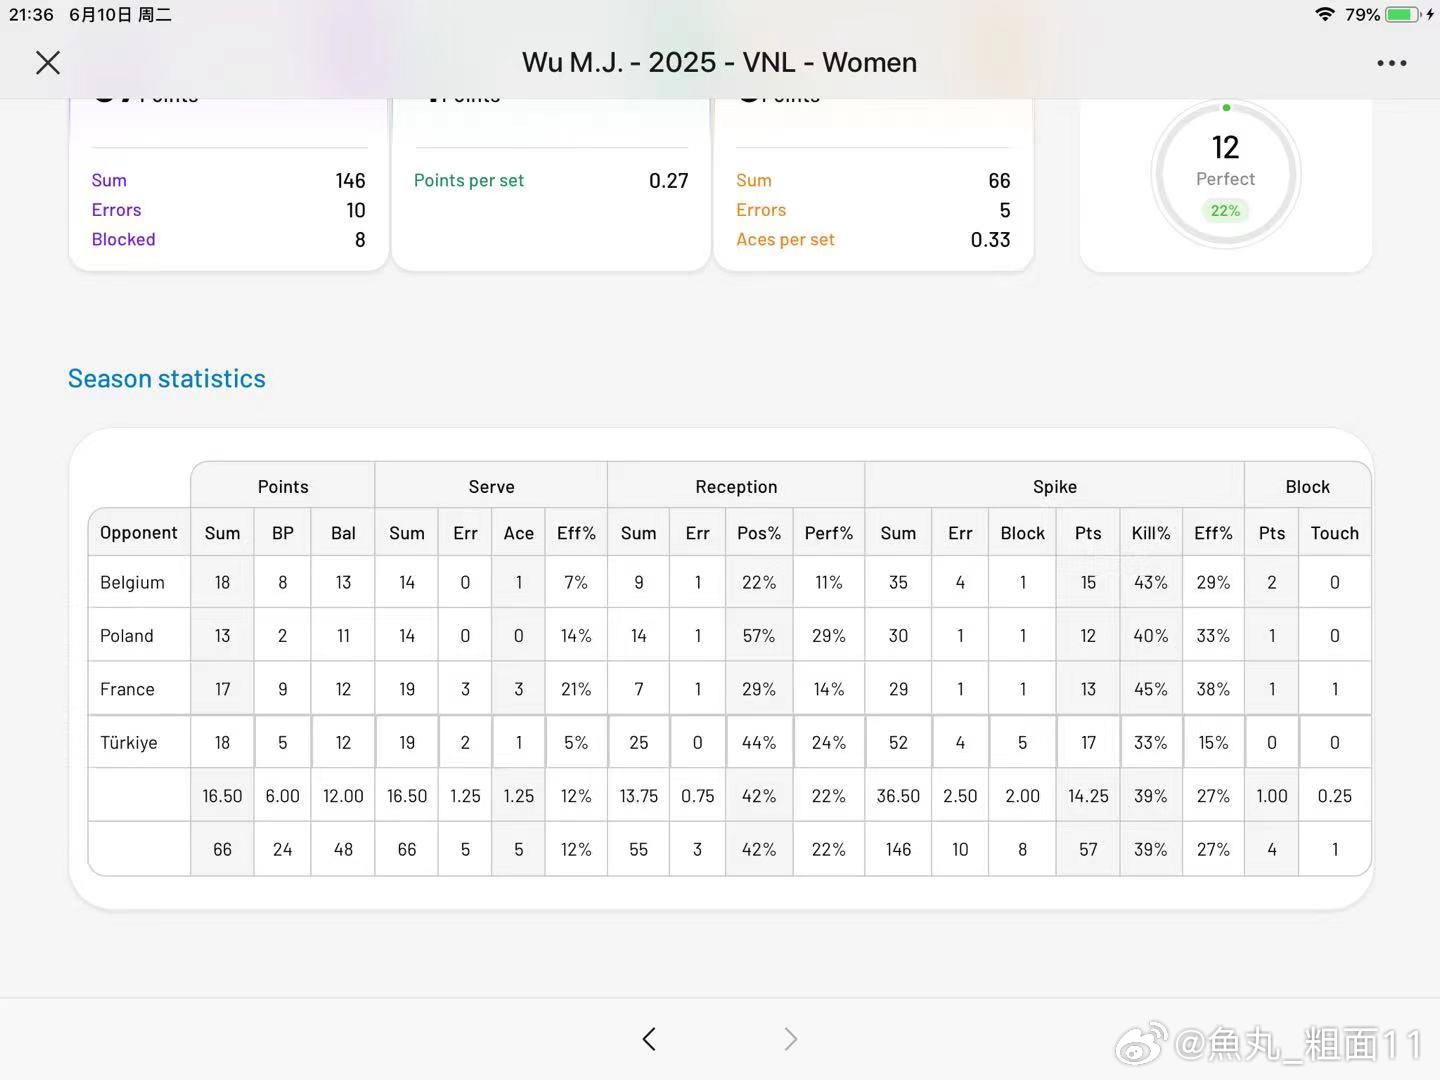The width and height of the screenshot is (1440, 1080).
Task: Select the France opponent row
Action: click(729, 689)
